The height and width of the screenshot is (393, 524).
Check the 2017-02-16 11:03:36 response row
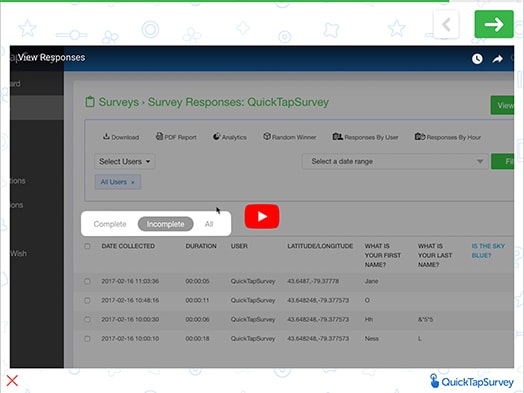[88, 281]
